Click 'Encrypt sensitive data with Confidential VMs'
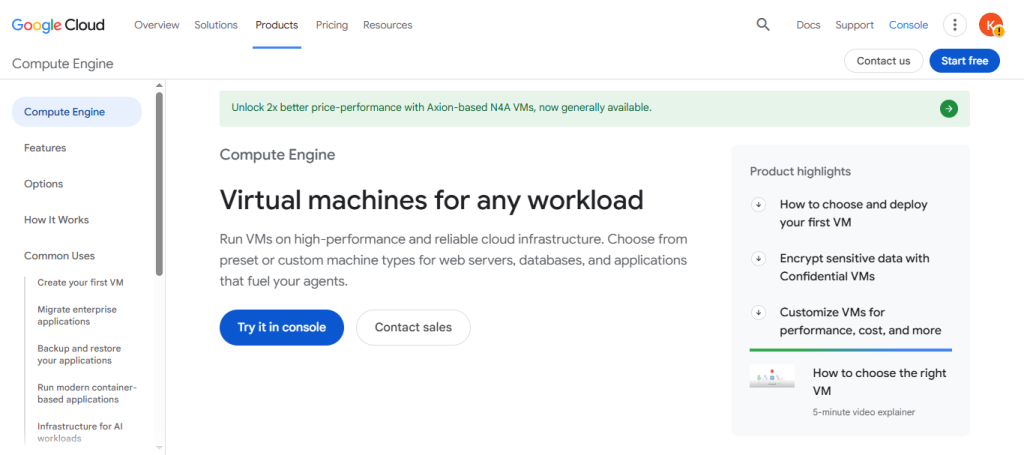Viewport: 1024px width, 455px height. (854, 267)
